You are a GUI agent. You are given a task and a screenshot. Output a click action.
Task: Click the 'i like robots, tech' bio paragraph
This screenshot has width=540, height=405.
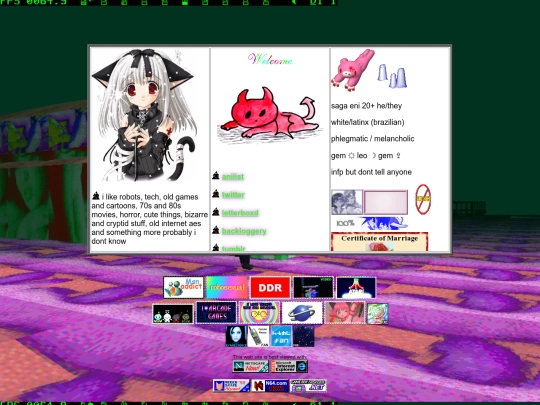149,219
